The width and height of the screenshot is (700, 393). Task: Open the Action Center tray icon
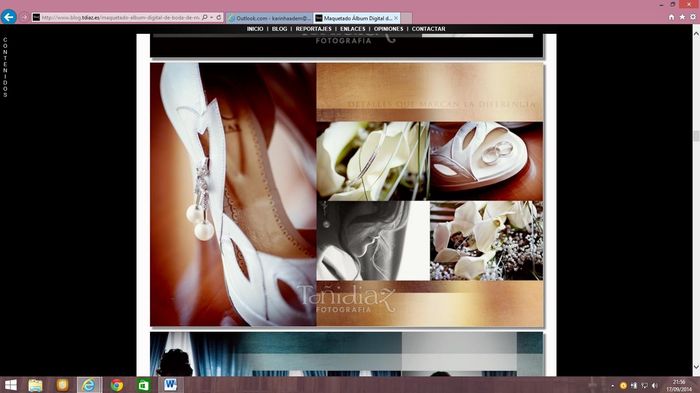pyautogui.click(x=644, y=386)
